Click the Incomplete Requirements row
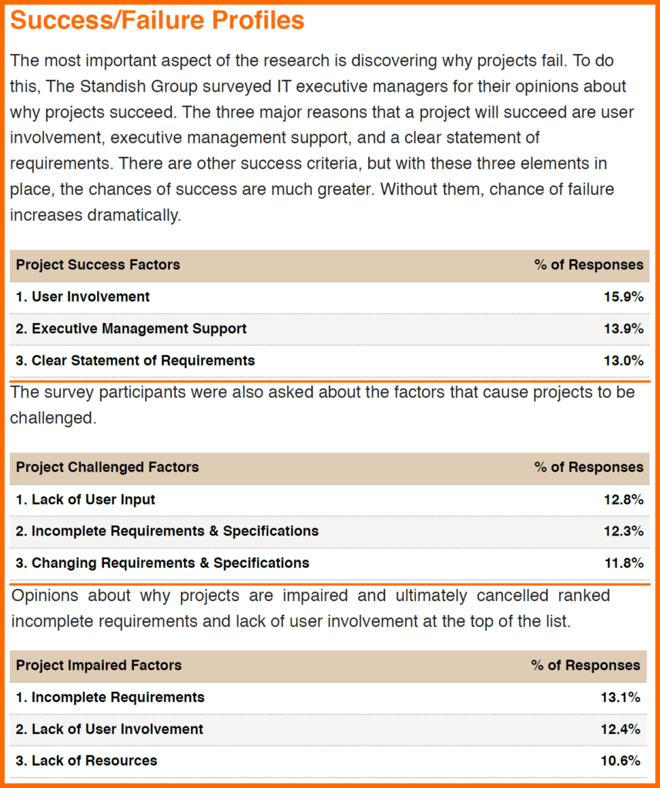Screen dimensions: 660x788 328,698
